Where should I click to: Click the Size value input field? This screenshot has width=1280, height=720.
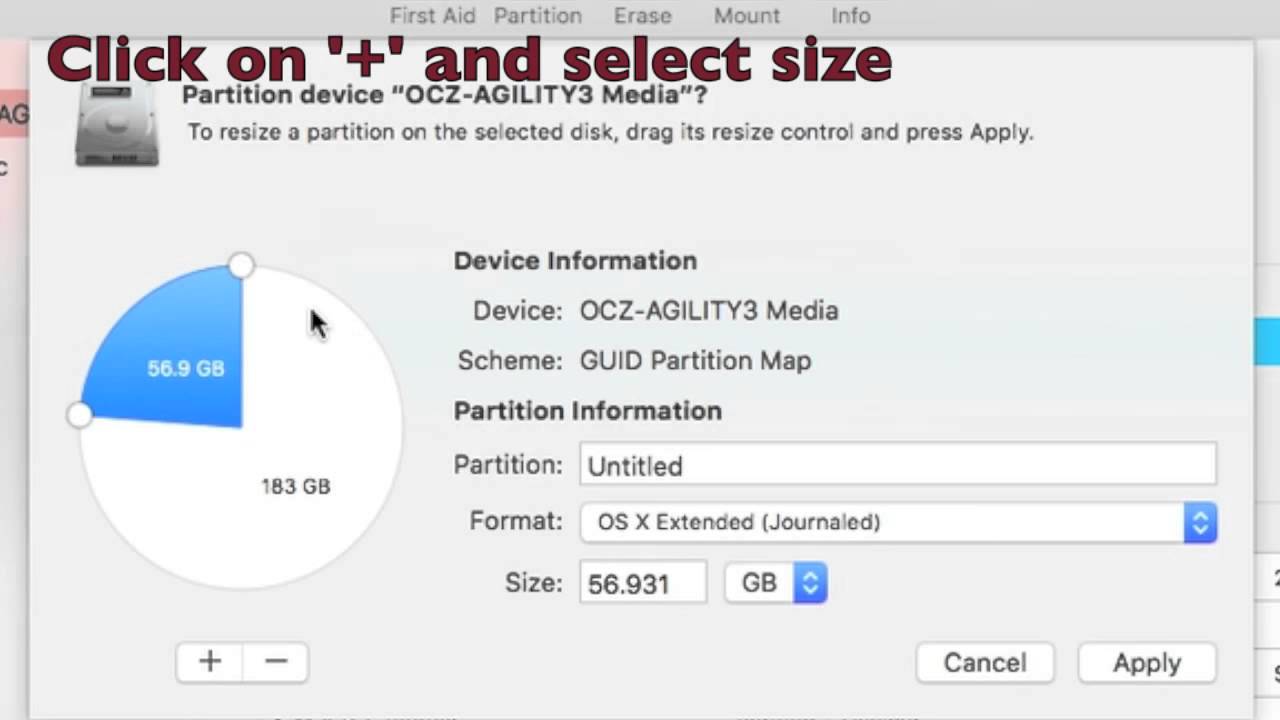point(642,583)
